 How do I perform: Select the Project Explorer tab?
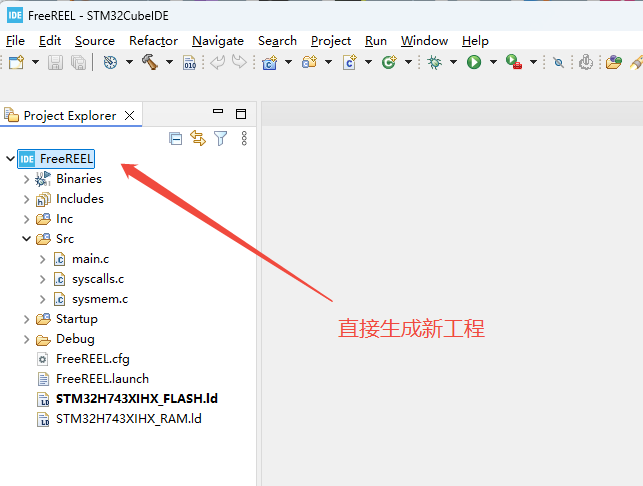click(70, 116)
